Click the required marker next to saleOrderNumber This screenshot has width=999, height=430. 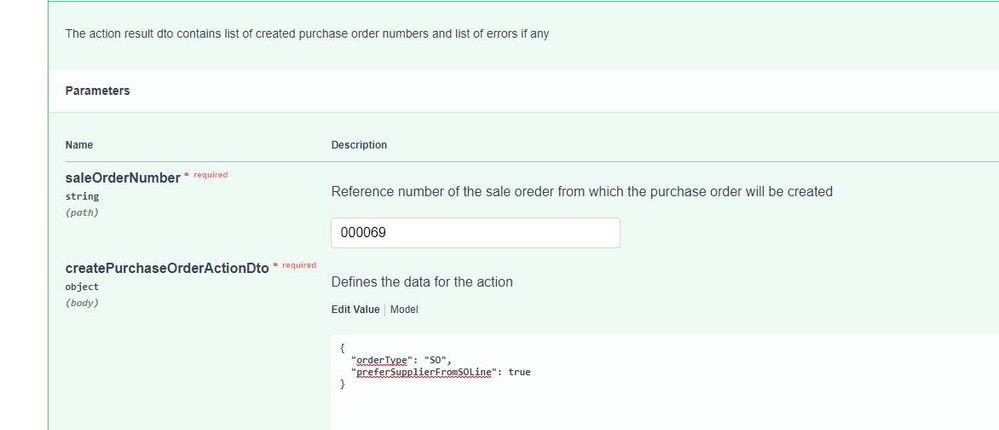click(x=206, y=175)
